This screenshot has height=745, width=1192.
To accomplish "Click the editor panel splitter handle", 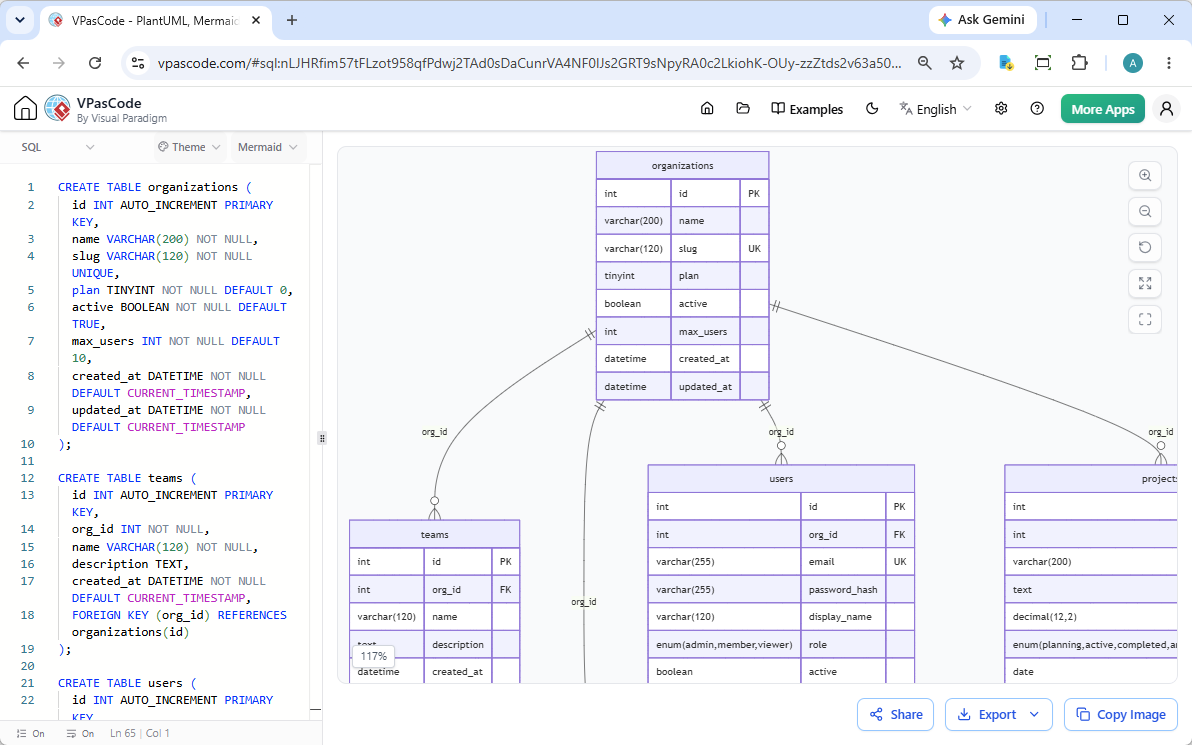I will pos(322,438).
